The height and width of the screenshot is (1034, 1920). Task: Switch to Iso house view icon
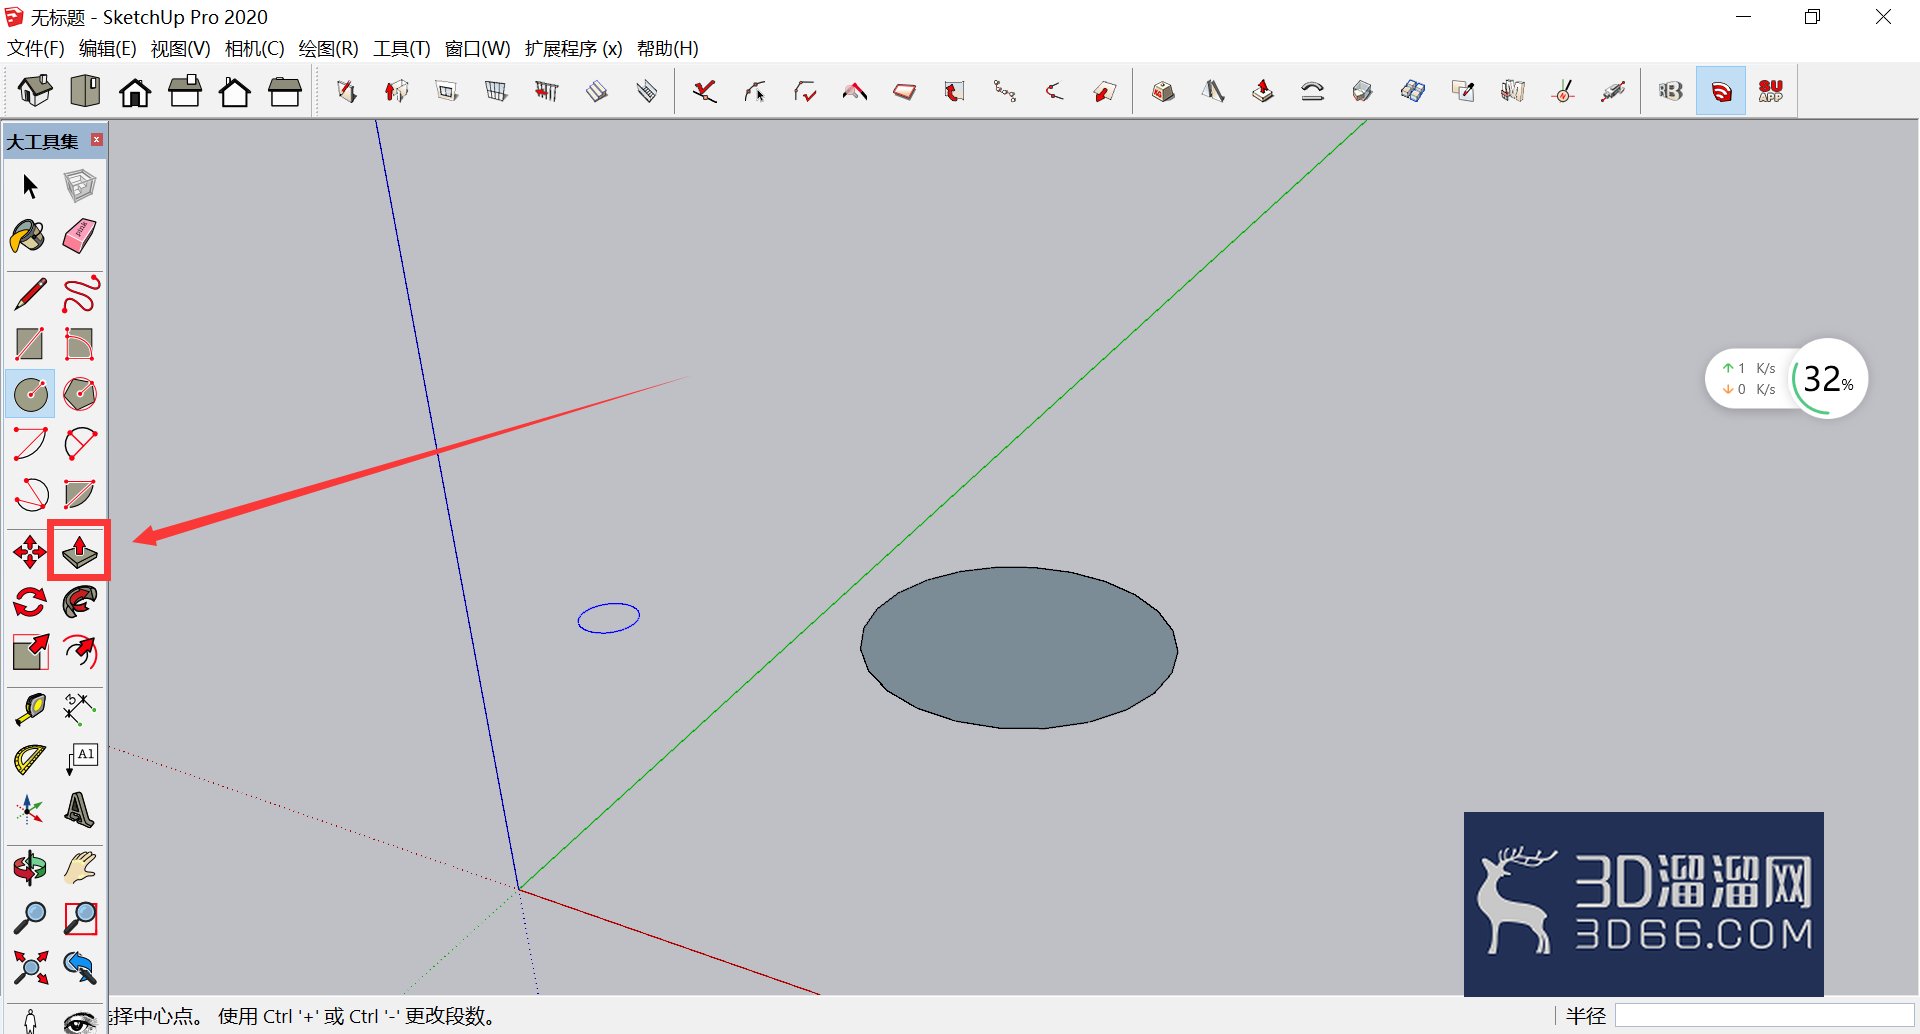click(x=35, y=91)
